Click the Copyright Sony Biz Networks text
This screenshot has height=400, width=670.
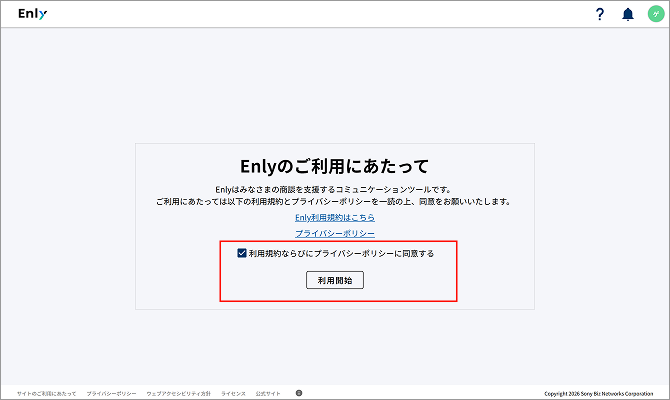[599, 394]
